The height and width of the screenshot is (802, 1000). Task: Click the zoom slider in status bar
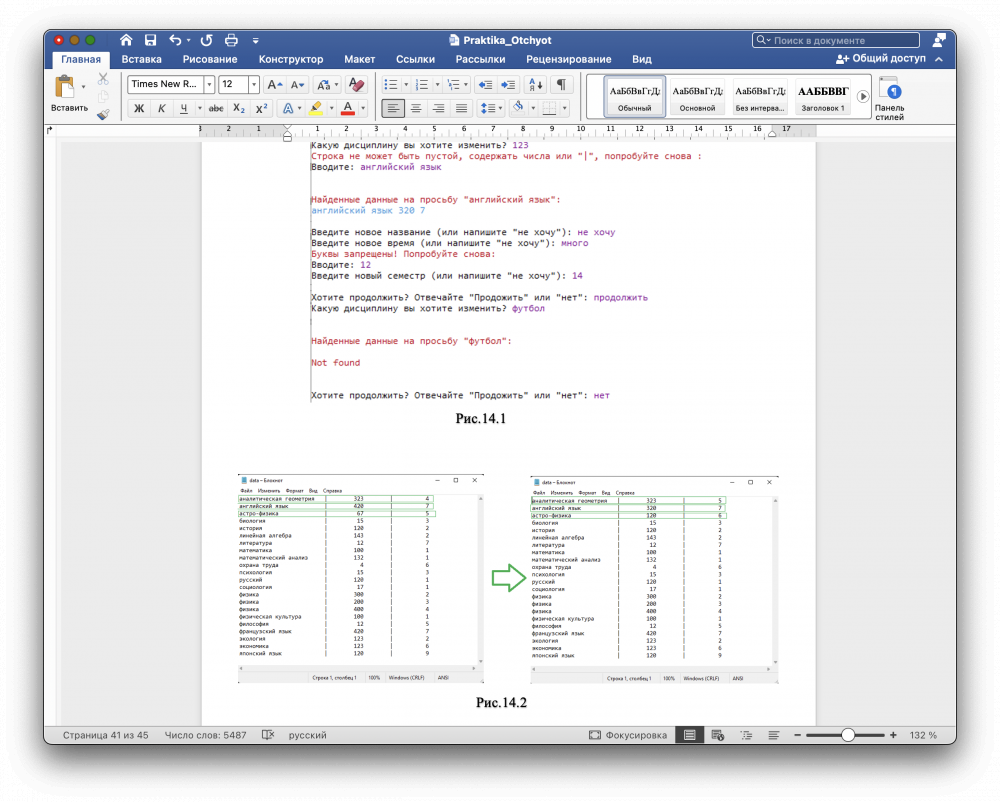848,735
